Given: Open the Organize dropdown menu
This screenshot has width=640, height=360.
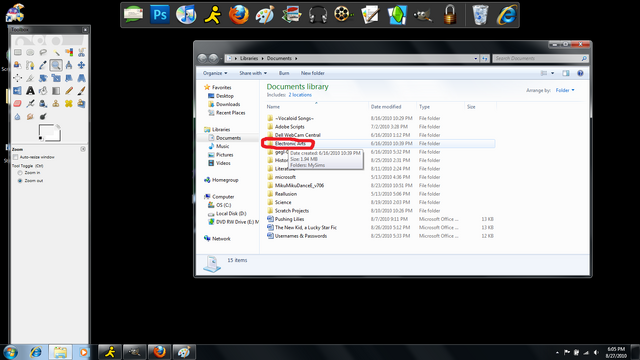Looking at the screenshot, I should click(215, 73).
